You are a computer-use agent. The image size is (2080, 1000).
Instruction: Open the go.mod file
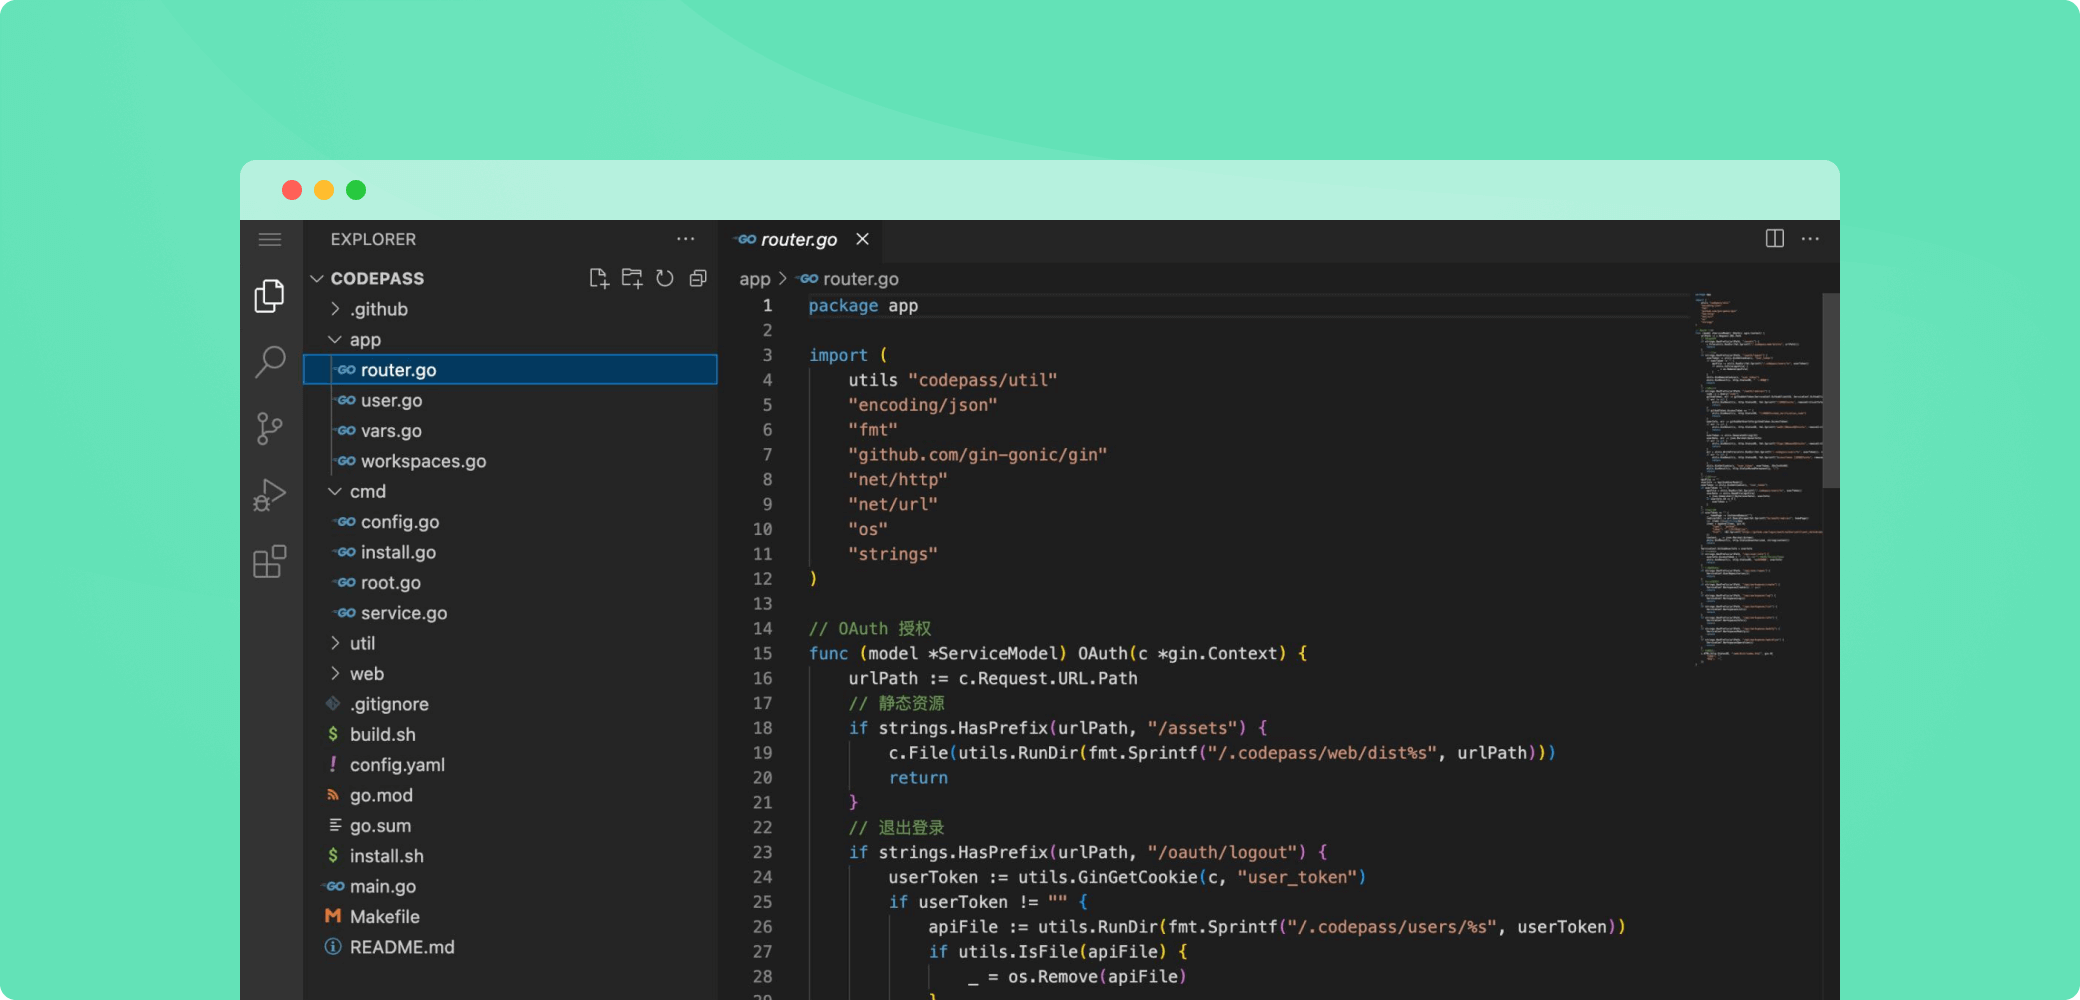(510, 795)
